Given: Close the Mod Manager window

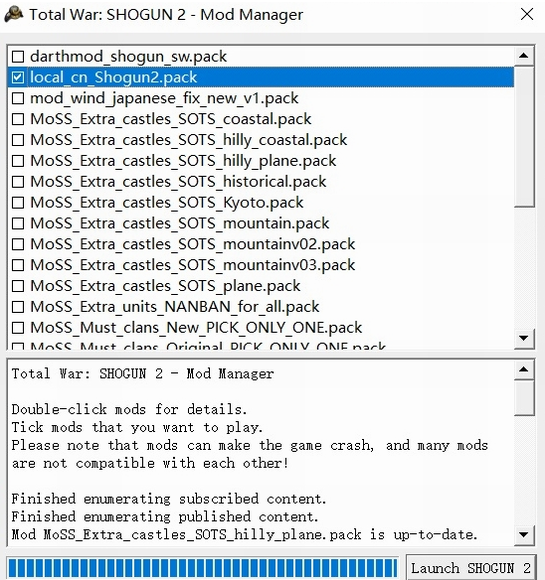Looking at the screenshot, I should pyautogui.click(x=527, y=14).
